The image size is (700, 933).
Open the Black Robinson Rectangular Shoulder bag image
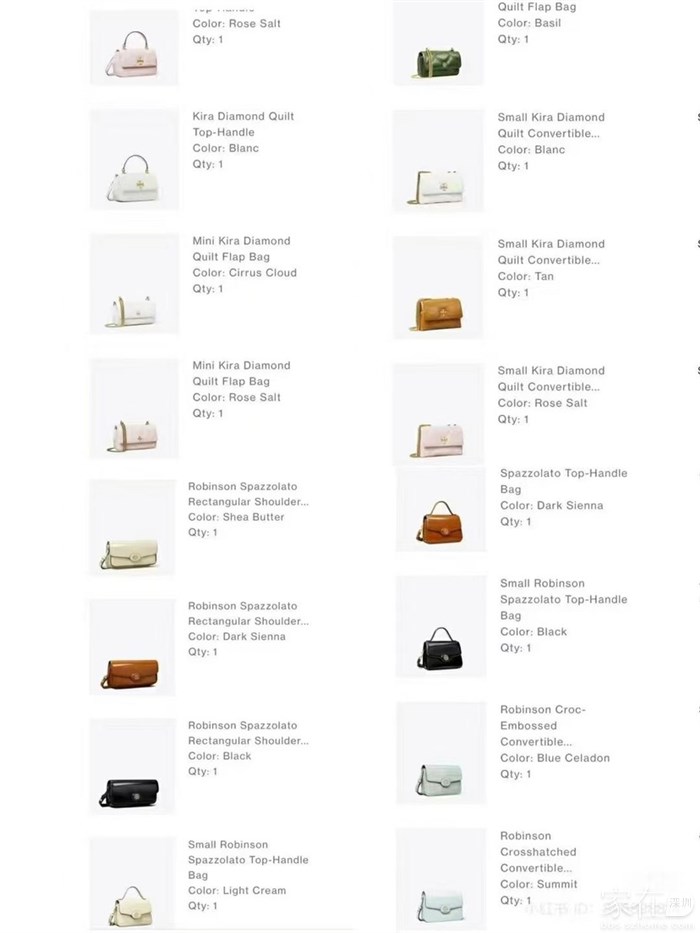pos(132,767)
